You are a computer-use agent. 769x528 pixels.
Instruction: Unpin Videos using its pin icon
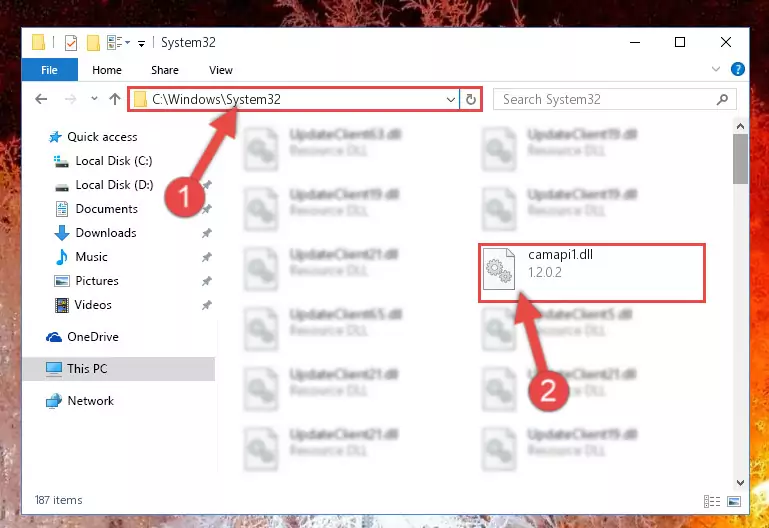click(207, 305)
